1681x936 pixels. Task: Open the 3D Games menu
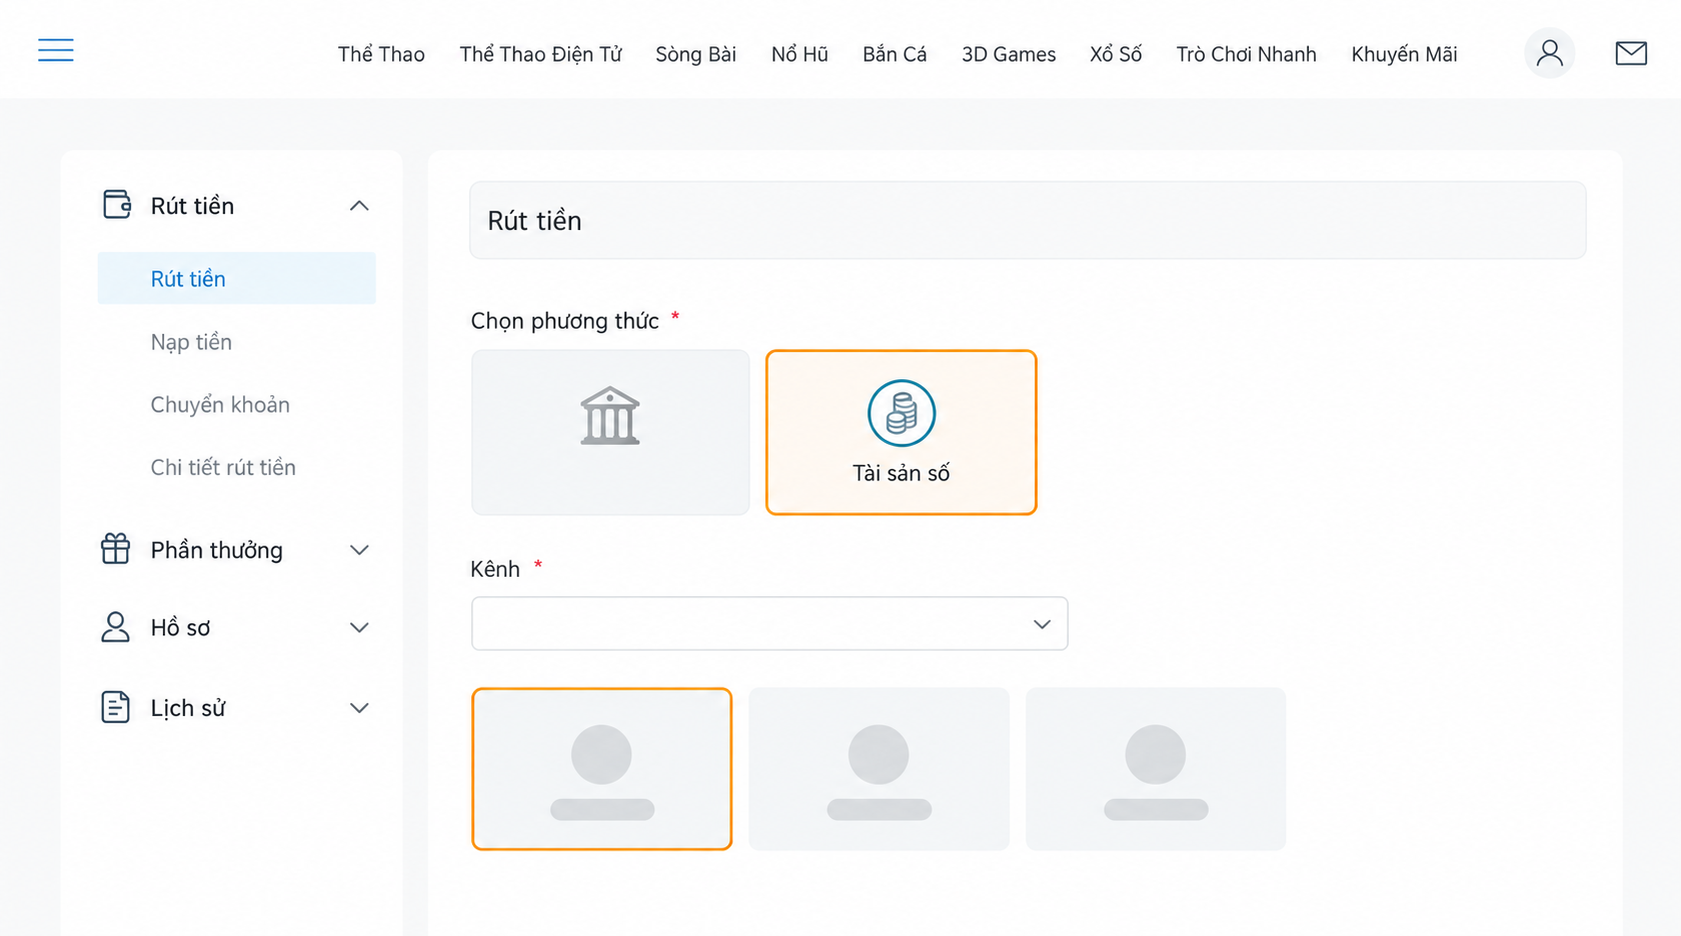(x=1009, y=54)
